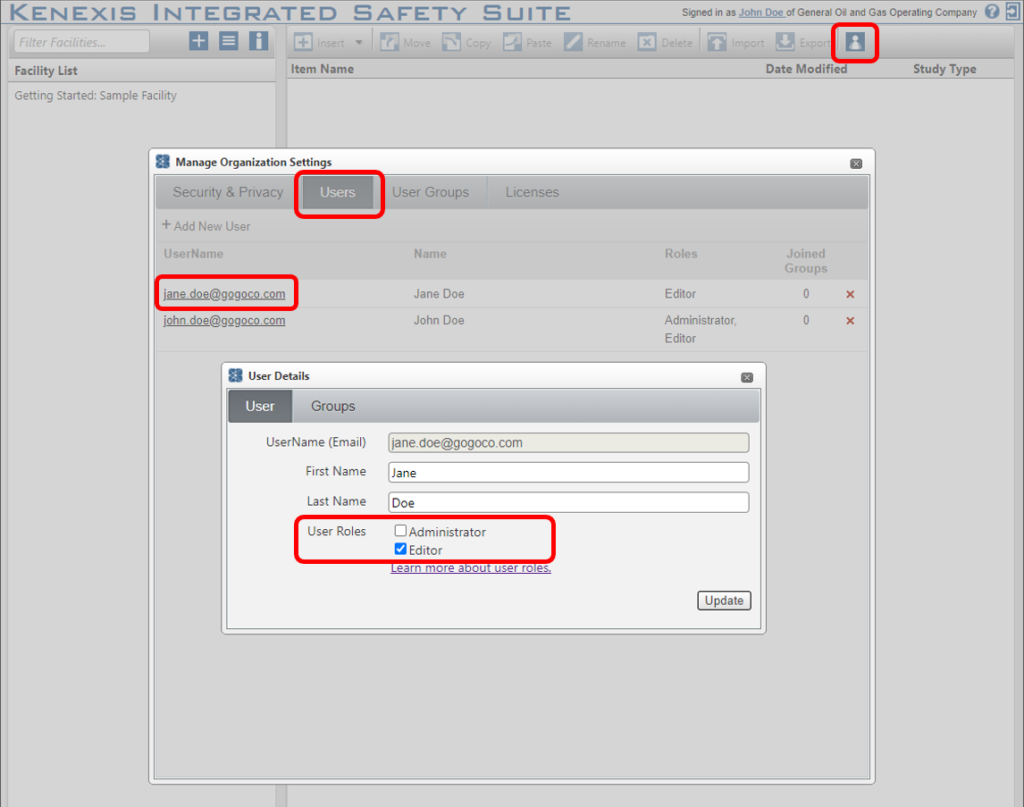Select the Move toolbar icon

pyautogui.click(x=389, y=42)
